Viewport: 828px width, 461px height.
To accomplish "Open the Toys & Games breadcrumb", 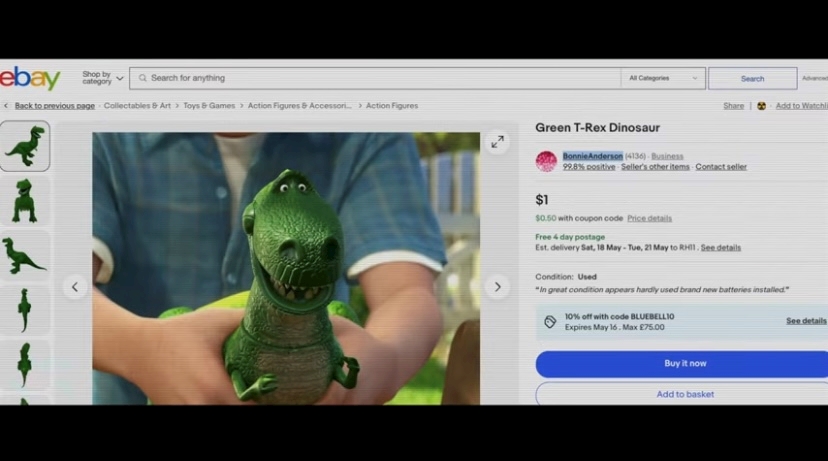I will pos(209,105).
